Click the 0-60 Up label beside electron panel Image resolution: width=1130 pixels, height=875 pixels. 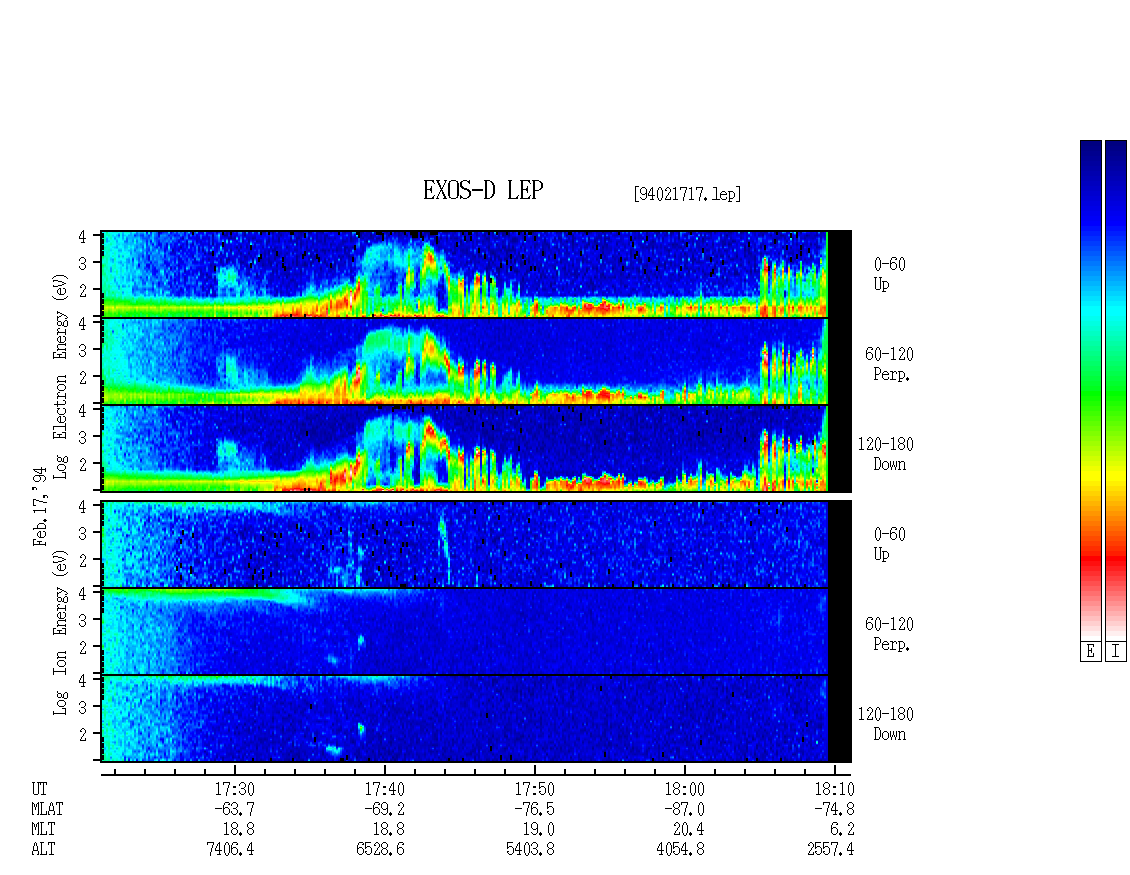click(x=889, y=274)
